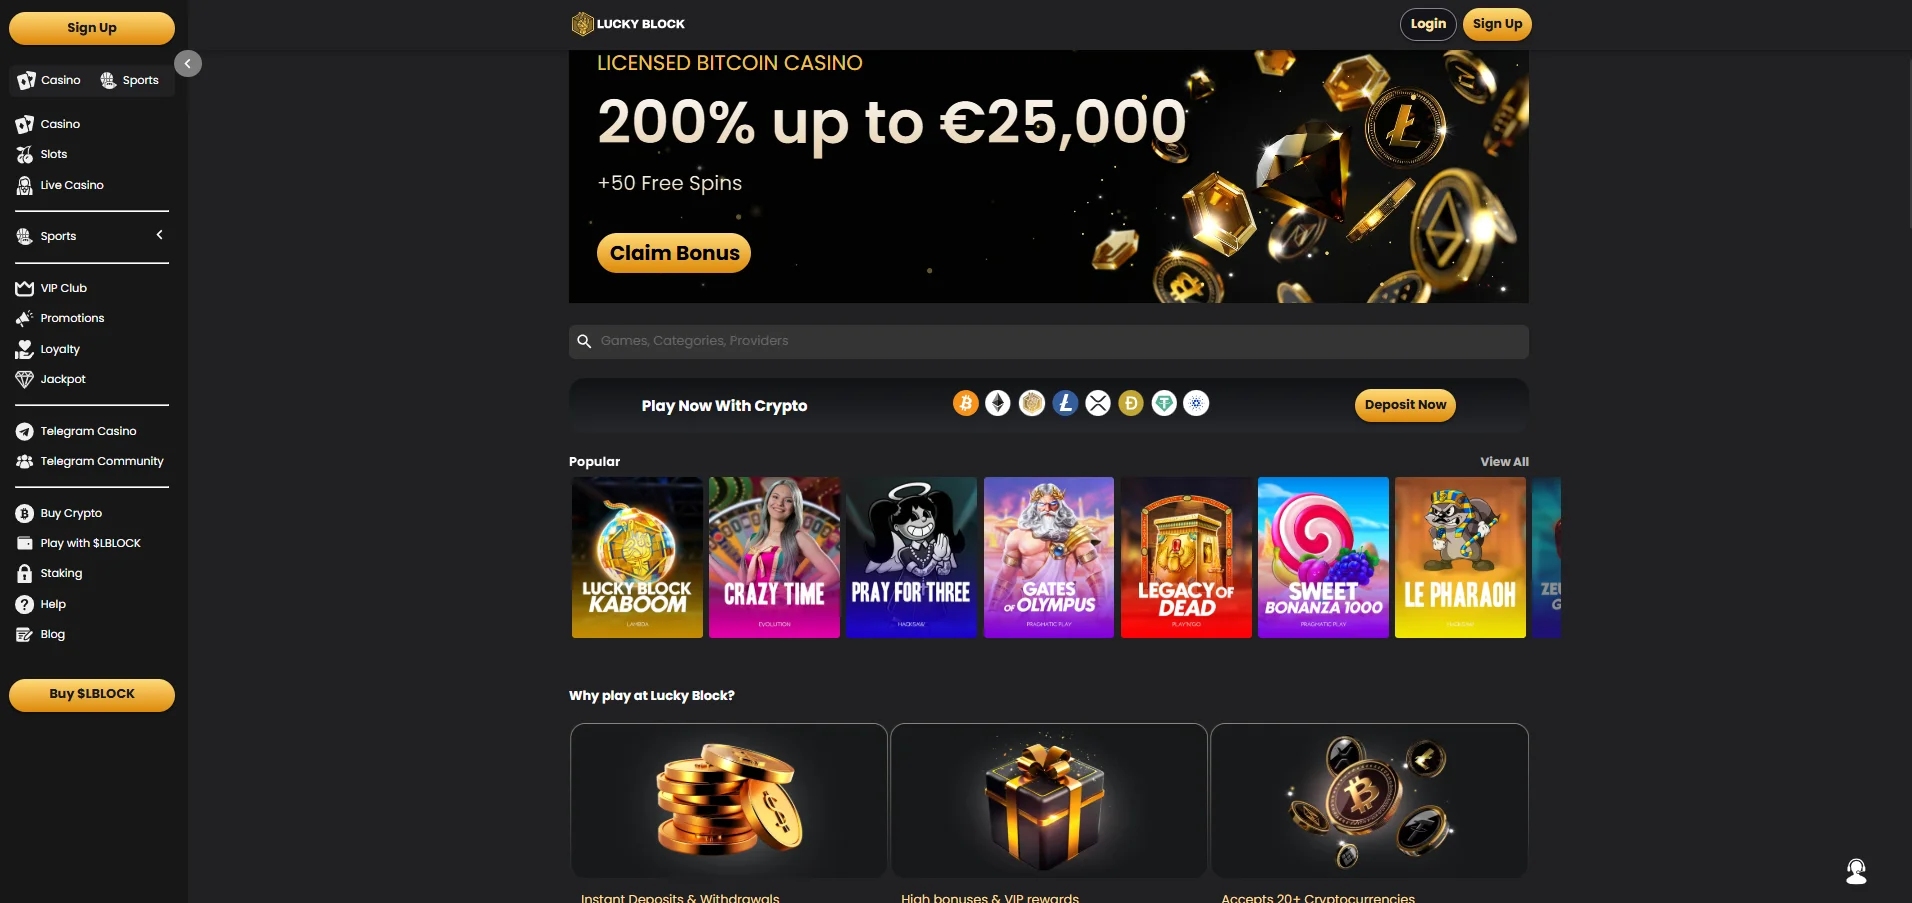Image resolution: width=1912 pixels, height=903 pixels.
Task: Open the live support chat icon
Action: (x=1856, y=871)
